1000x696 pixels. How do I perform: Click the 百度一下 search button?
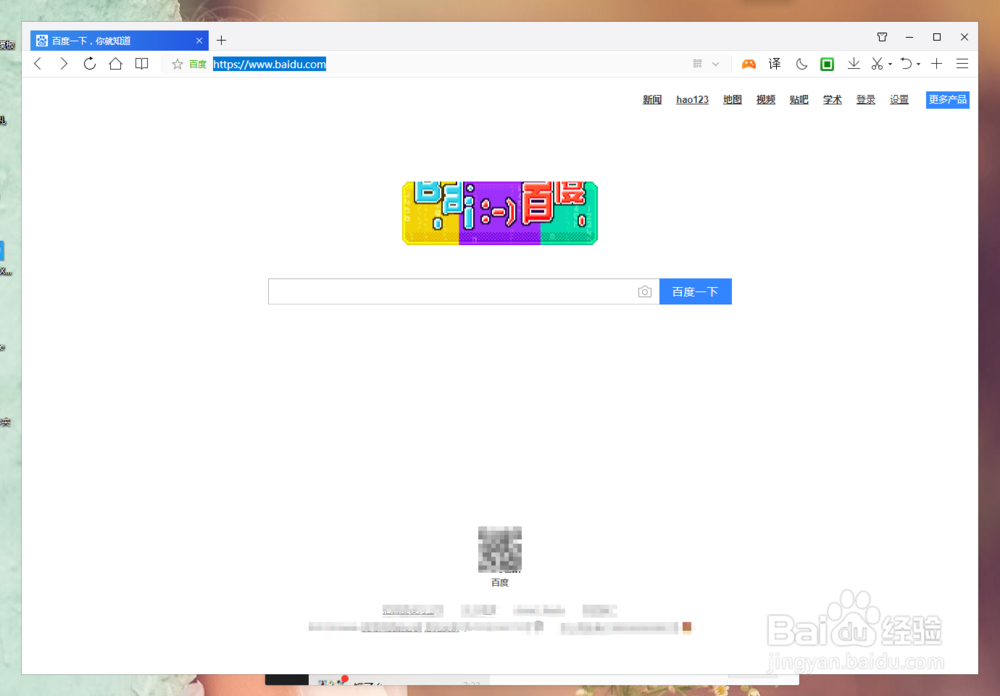coord(695,292)
